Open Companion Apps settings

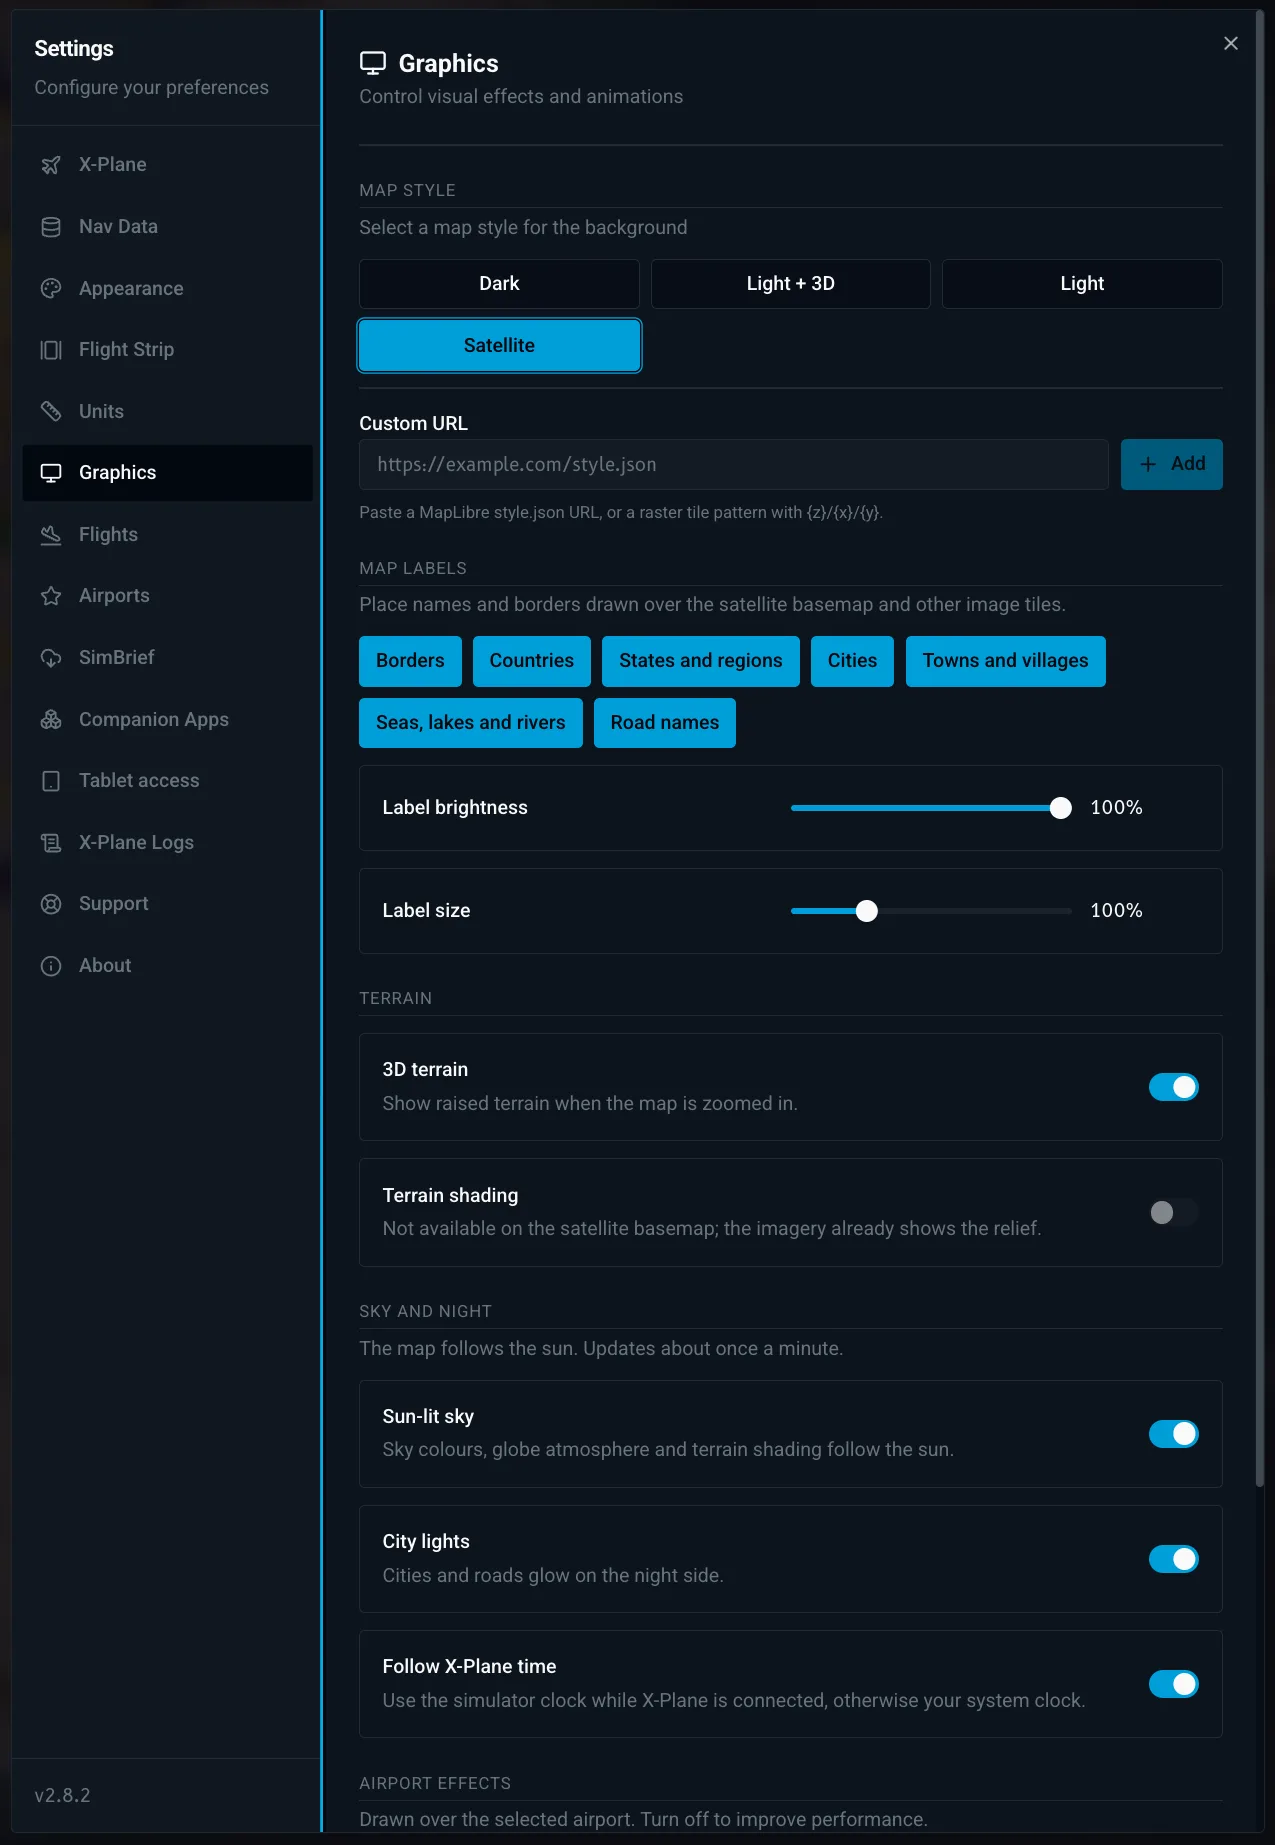click(x=168, y=720)
